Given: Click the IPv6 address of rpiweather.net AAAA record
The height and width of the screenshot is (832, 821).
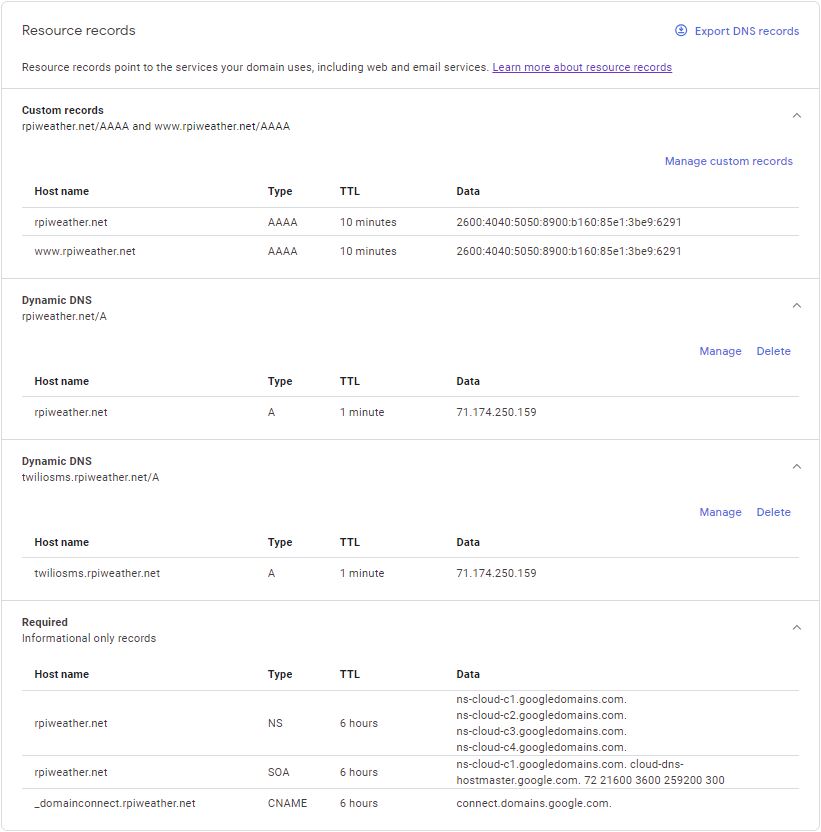Looking at the screenshot, I should (x=568, y=222).
